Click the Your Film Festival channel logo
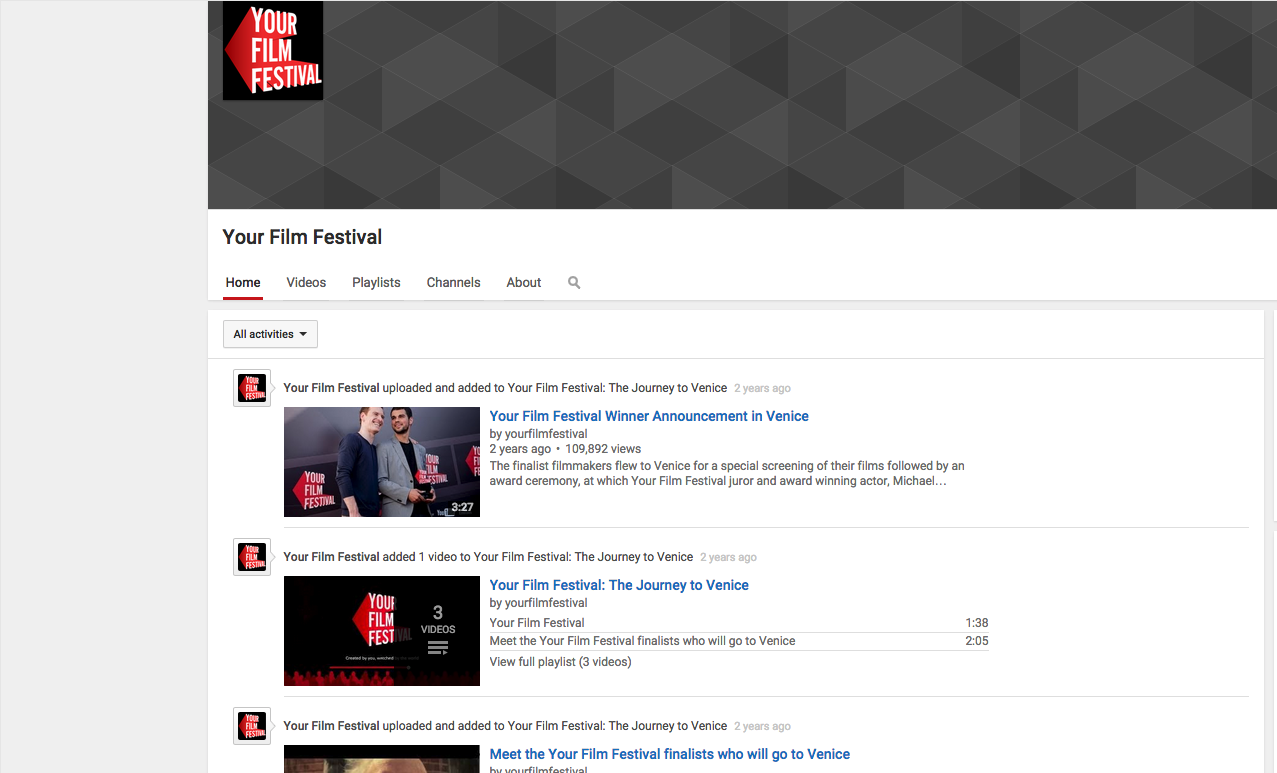This screenshot has width=1277, height=773. pyautogui.click(x=273, y=51)
